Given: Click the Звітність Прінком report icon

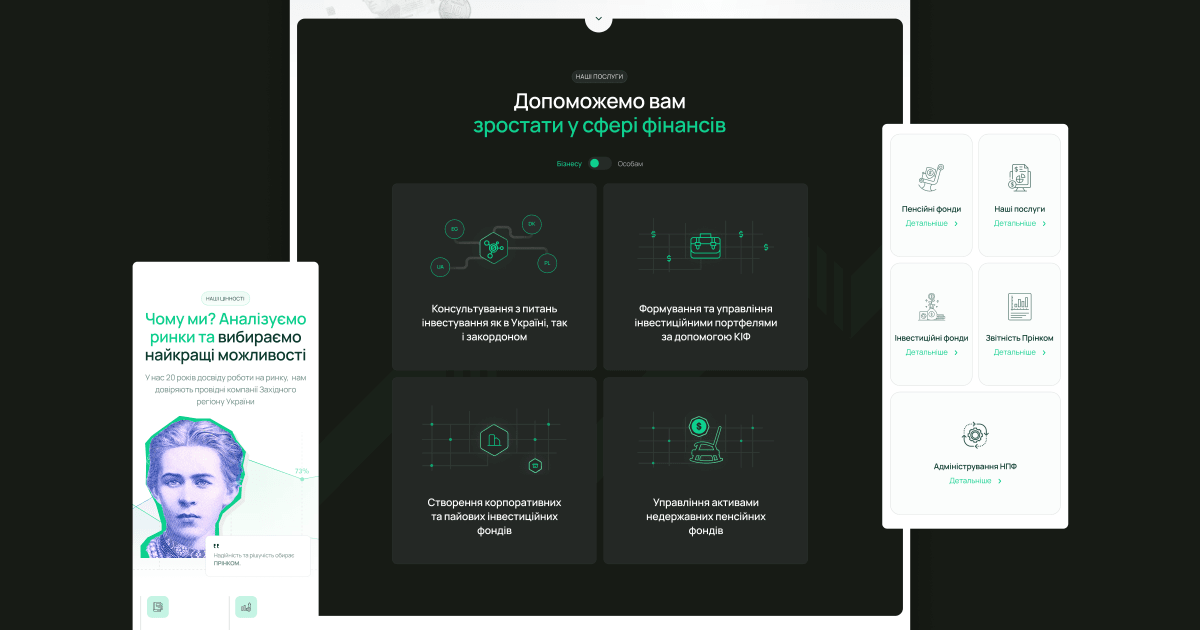Looking at the screenshot, I should (1019, 307).
